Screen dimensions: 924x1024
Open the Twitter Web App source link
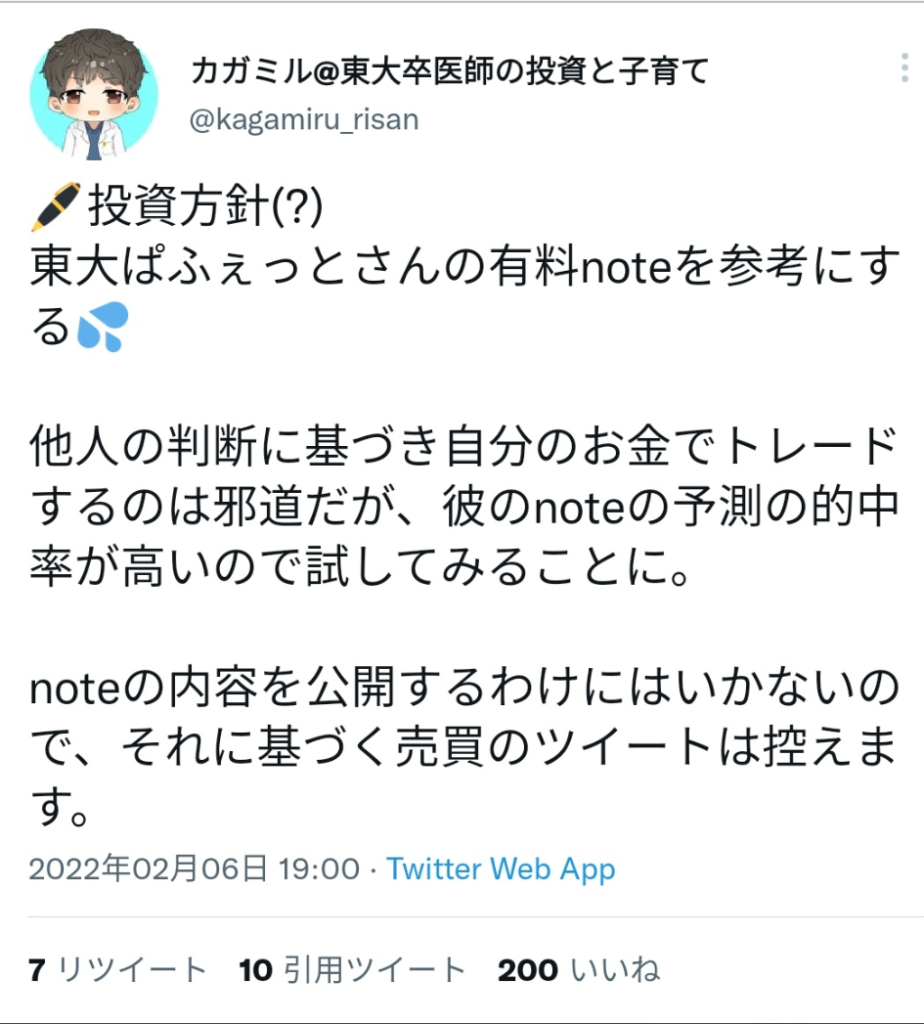[x=501, y=869]
